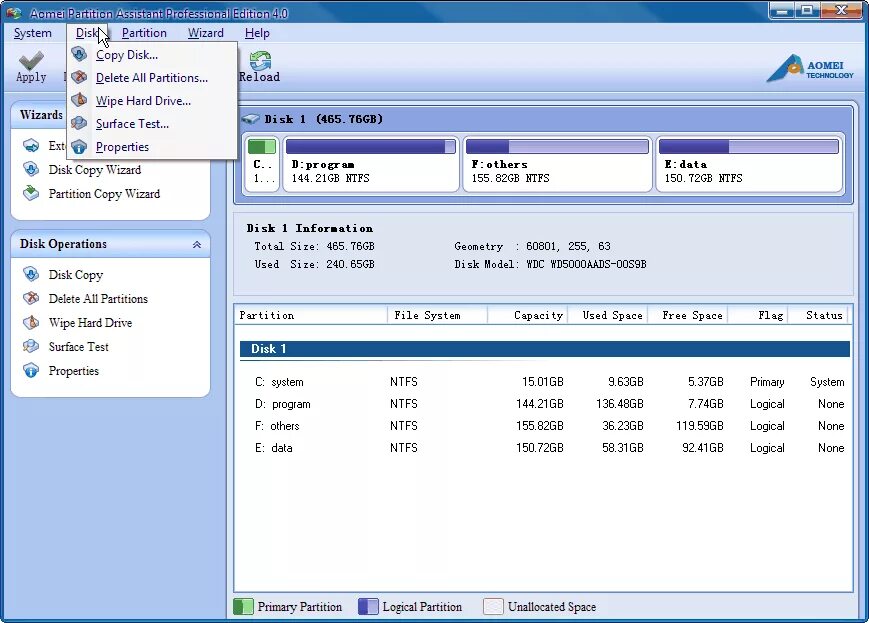Click Copy Disk icon in Disk menu
Viewport: 869px width, 623px height.
[x=79, y=54]
